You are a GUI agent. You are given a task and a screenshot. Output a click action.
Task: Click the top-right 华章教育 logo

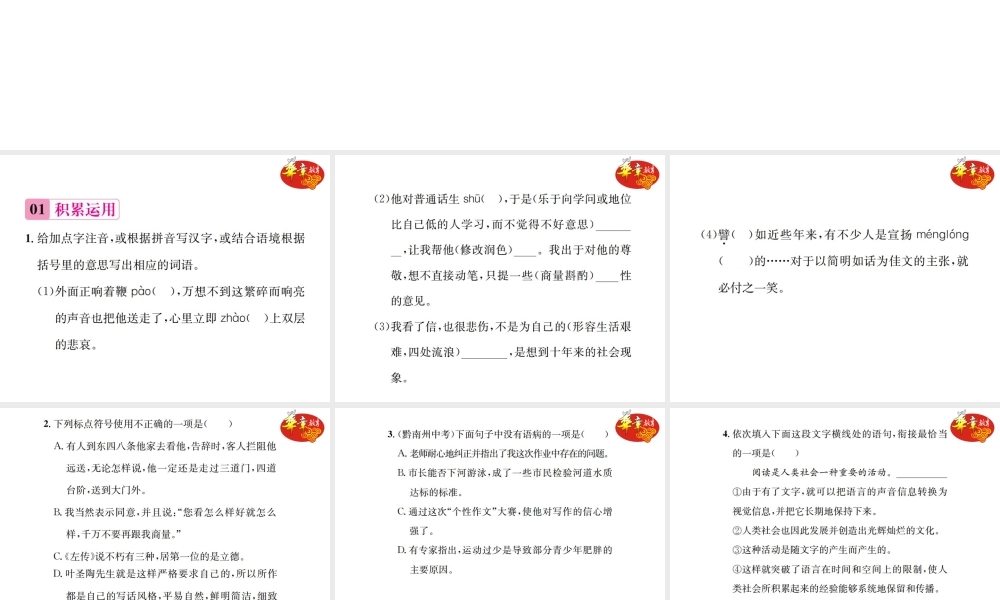click(971, 173)
